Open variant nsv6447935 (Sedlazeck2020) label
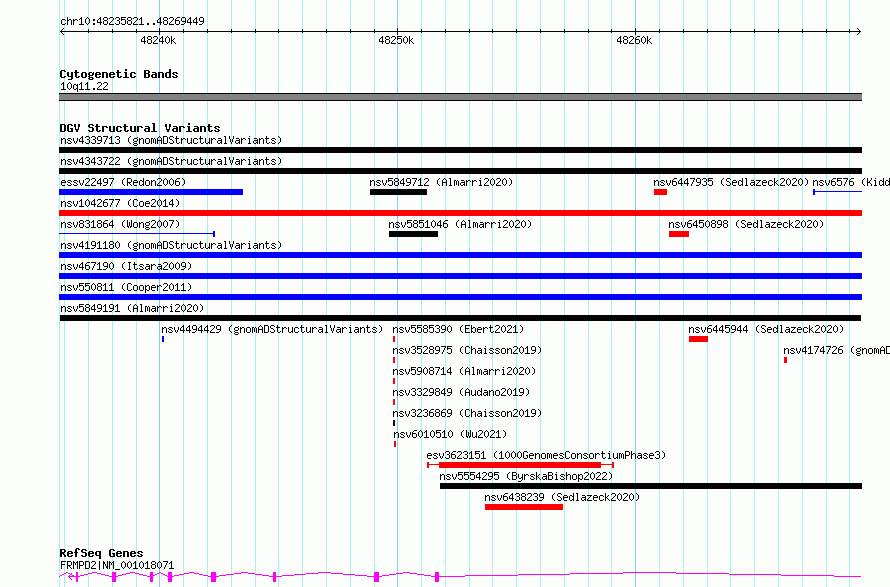Viewport: 890px width, 587px height. click(x=731, y=182)
